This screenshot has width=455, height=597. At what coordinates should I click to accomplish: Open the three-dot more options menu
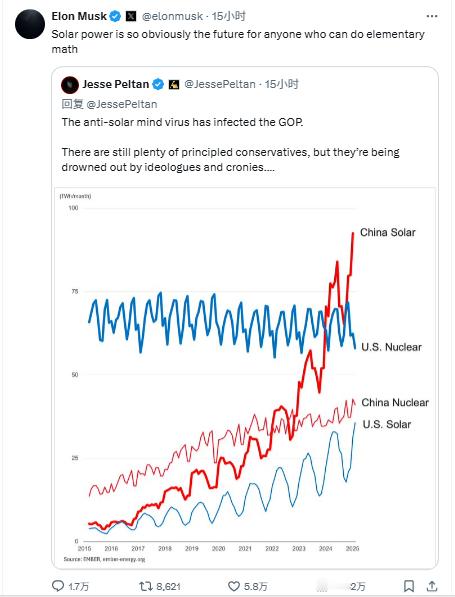tap(432, 16)
